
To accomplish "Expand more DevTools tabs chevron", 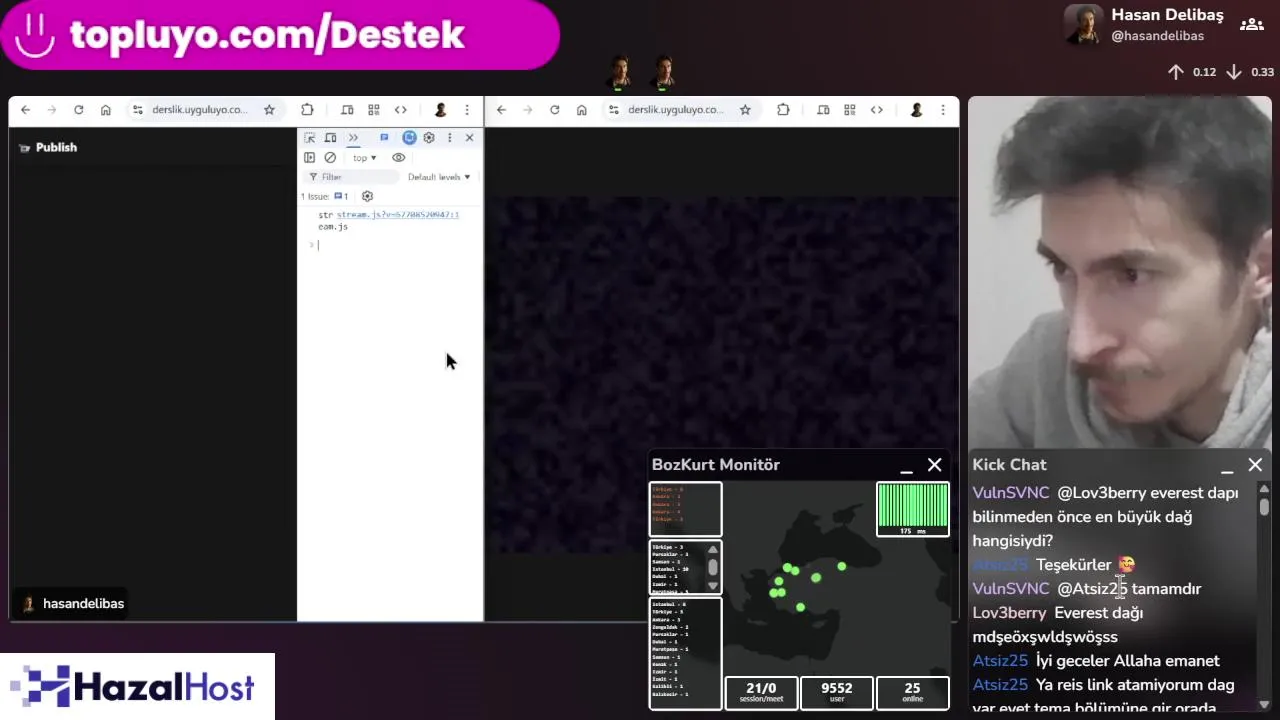I will coord(353,138).
